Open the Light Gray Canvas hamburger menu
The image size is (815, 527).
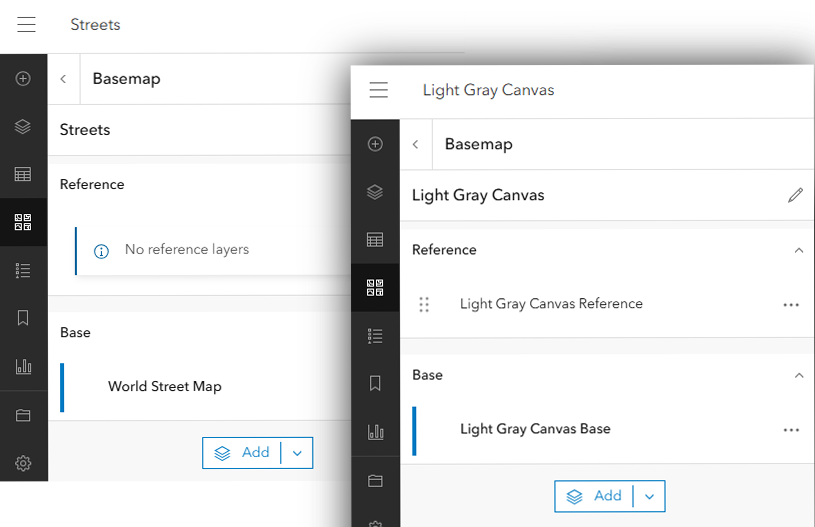[x=378, y=90]
